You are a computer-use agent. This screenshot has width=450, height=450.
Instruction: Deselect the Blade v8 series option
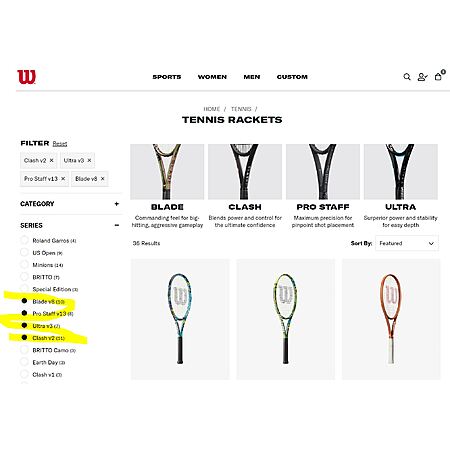pyautogui.click(x=24, y=301)
